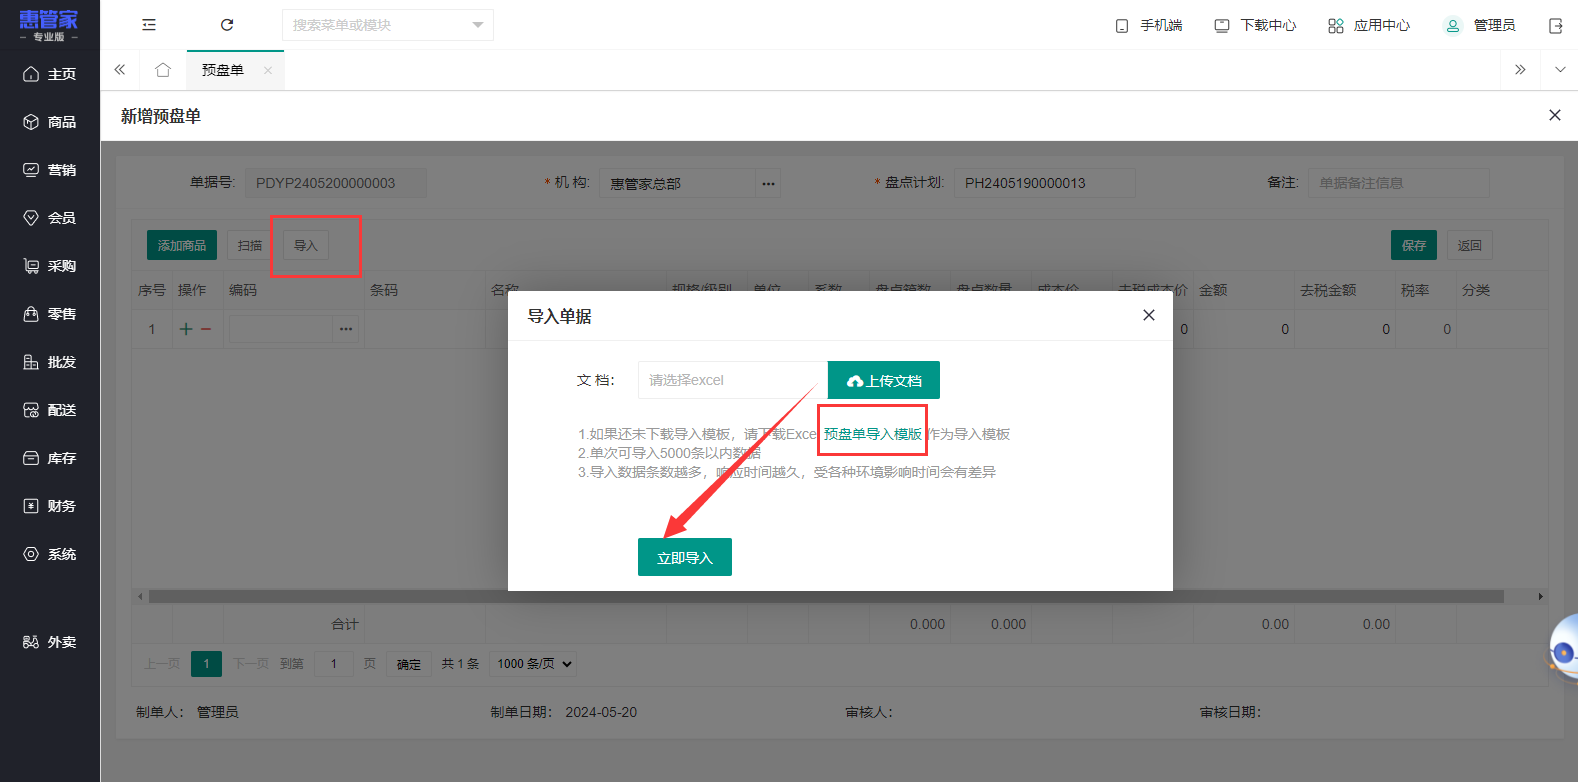Click 上传文档 button

pos(884,380)
